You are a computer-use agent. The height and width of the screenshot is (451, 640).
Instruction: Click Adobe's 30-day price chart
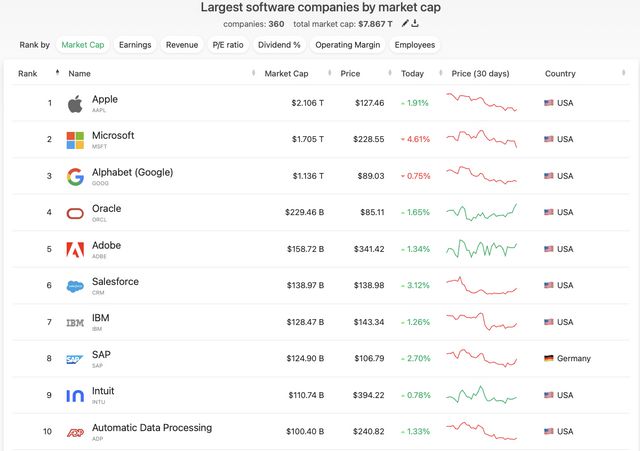(x=482, y=249)
